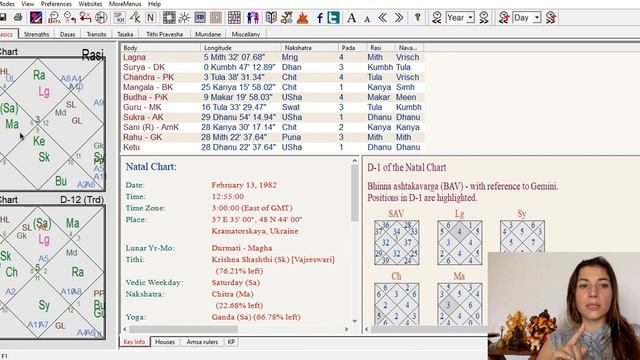Click the open book icon
The width and height of the screenshot is (640, 360).
coord(271,18)
